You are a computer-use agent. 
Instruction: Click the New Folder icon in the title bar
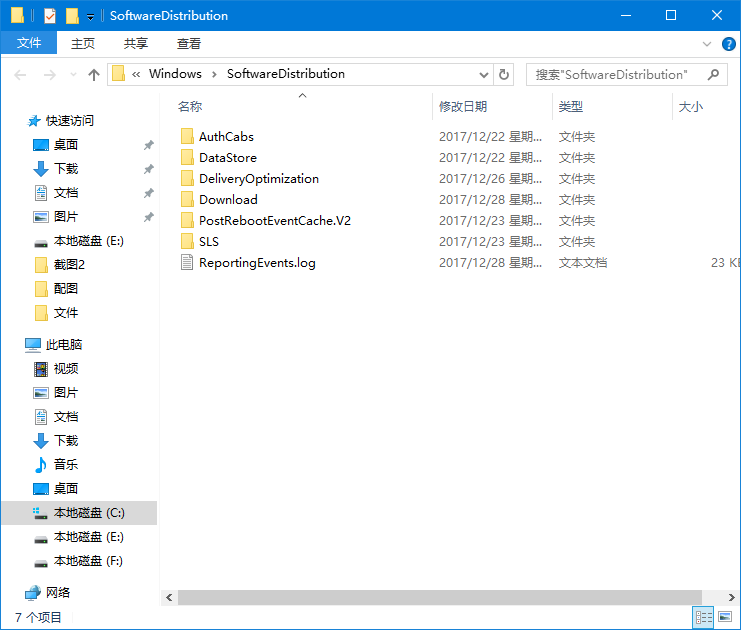[72, 16]
